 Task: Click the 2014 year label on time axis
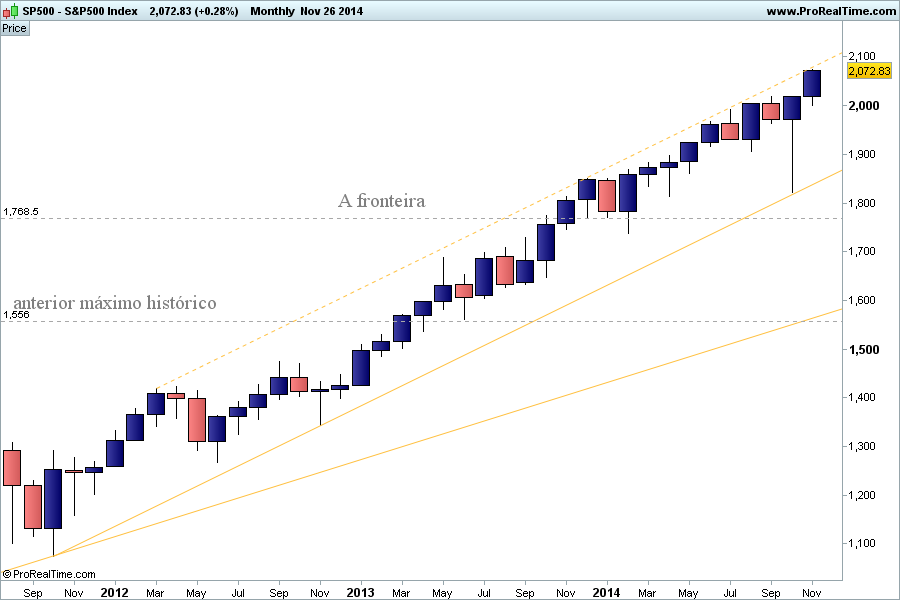click(x=606, y=592)
